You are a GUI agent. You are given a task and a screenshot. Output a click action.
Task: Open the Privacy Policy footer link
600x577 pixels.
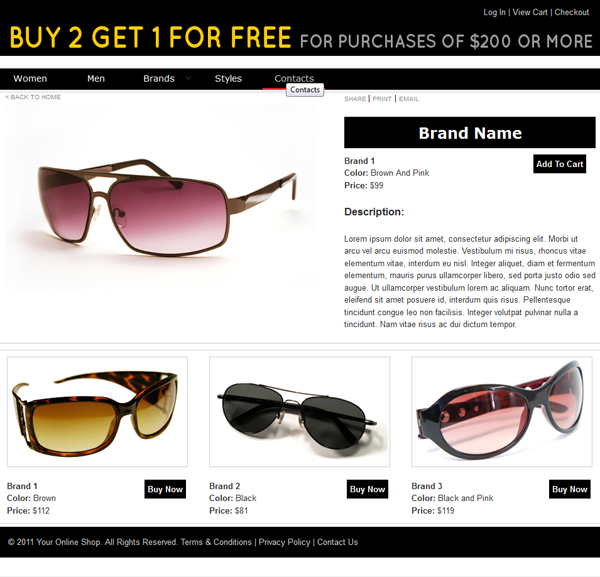click(x=284, y=542)
